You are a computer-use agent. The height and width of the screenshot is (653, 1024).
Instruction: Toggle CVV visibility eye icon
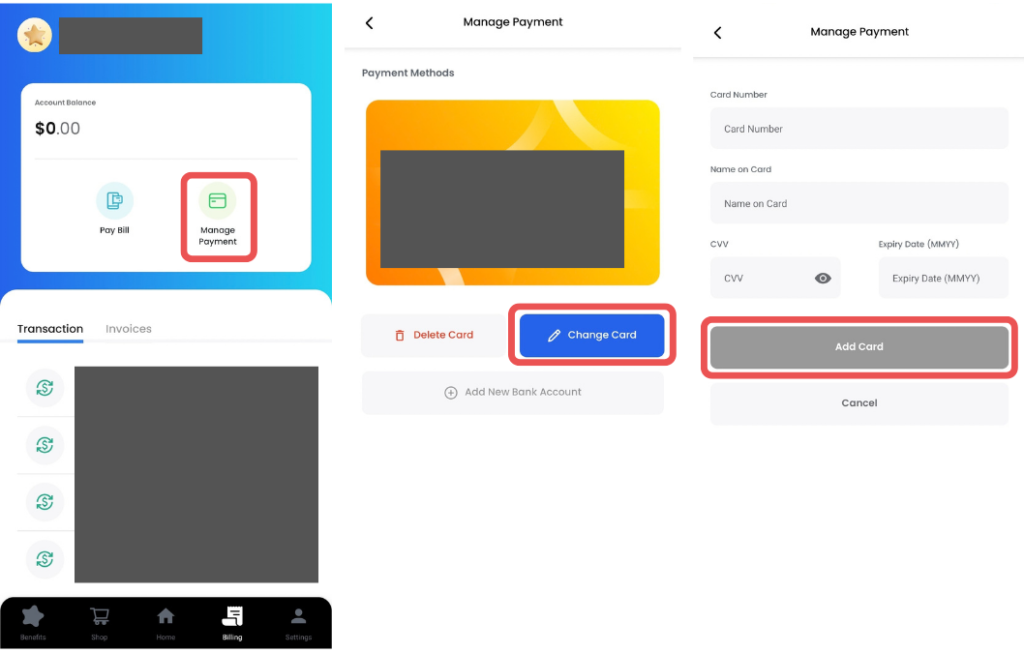click(x=823, y=278)
